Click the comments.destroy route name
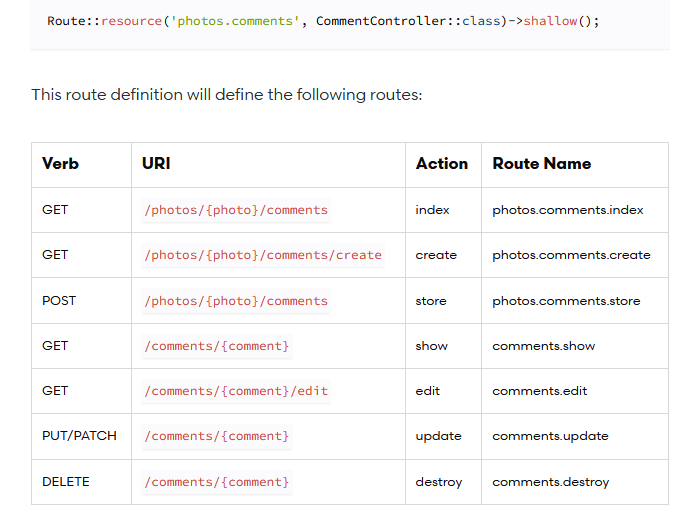The height and width of the screenshot is (515, 685). pyautogui.click(x=550, y=482)
